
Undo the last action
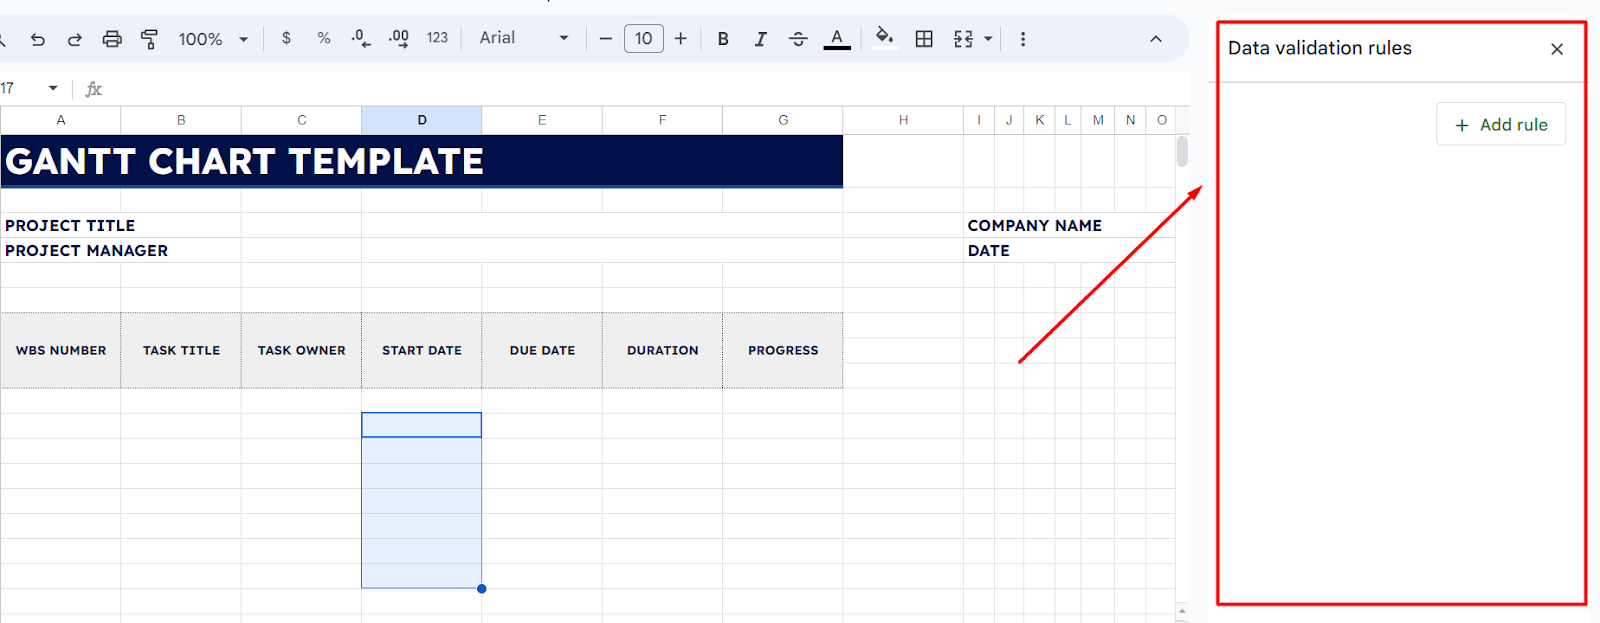pyautogui.click(x=38, y=39)
